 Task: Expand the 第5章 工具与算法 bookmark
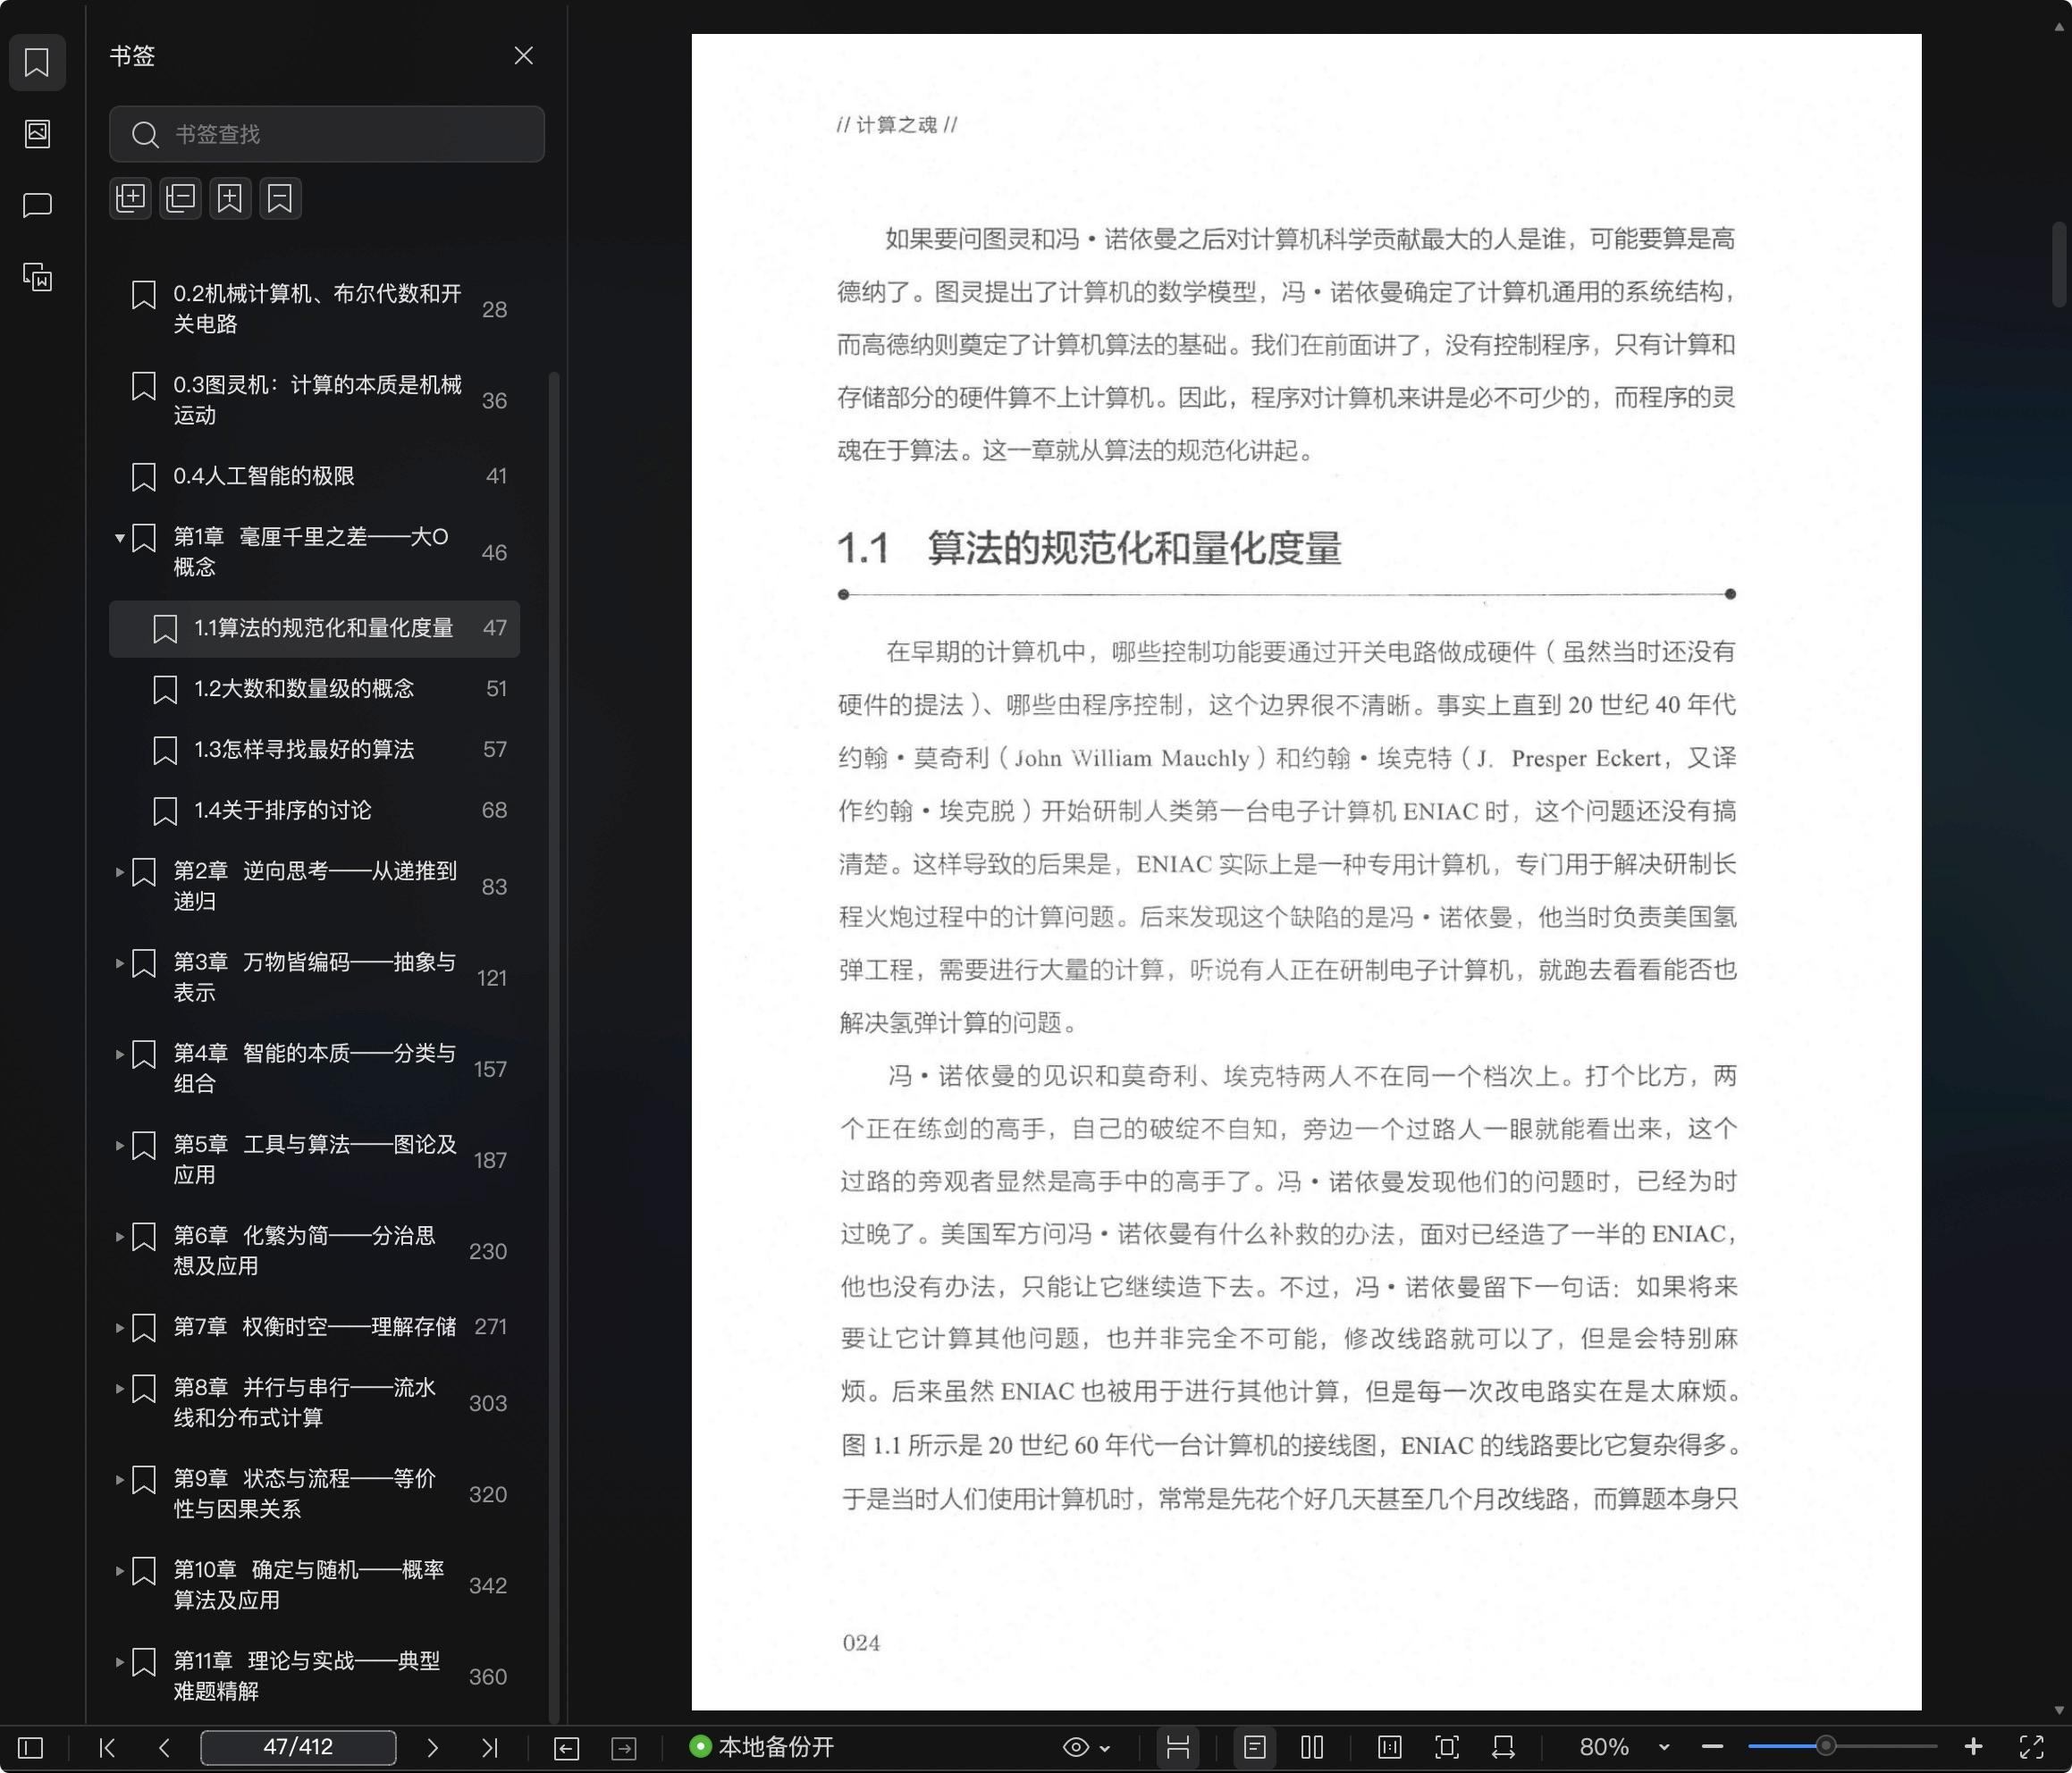point(119,1145)
